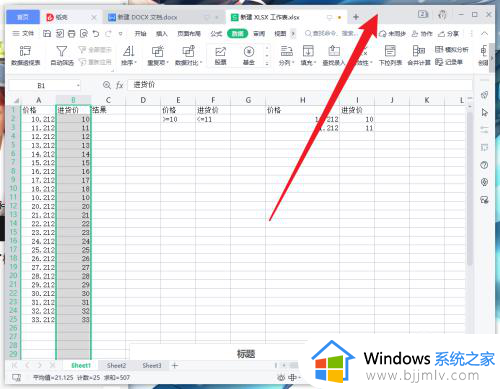Insert a pivot table (数据透视表)
This screenshot has width=500, height=389.
point(26,55)
